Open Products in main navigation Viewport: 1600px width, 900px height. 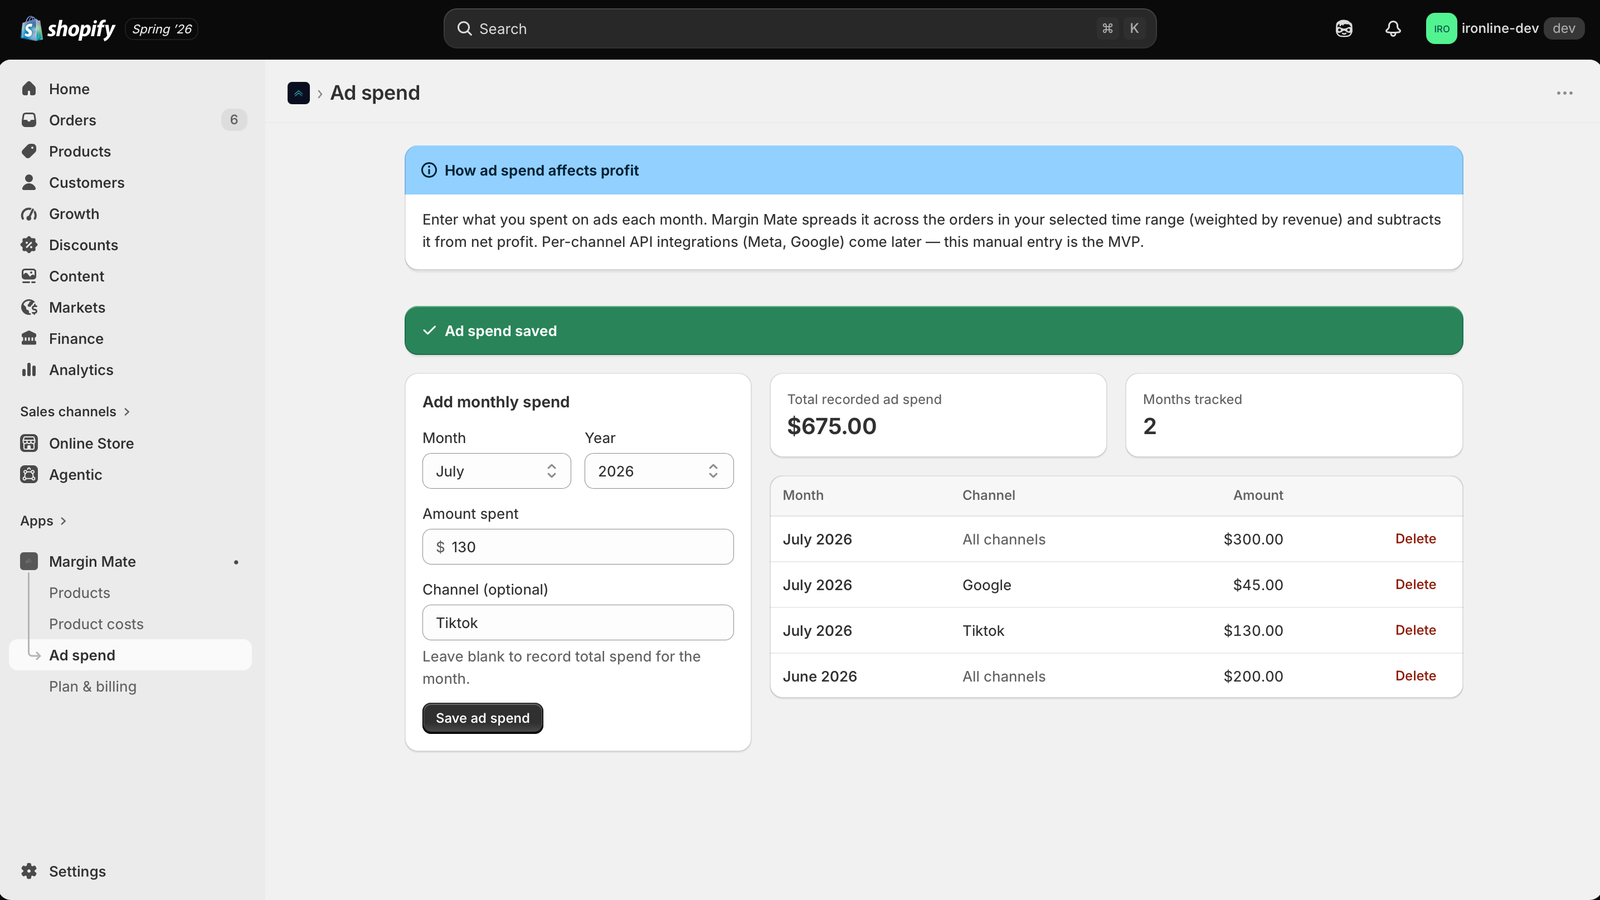coord(130,151)
